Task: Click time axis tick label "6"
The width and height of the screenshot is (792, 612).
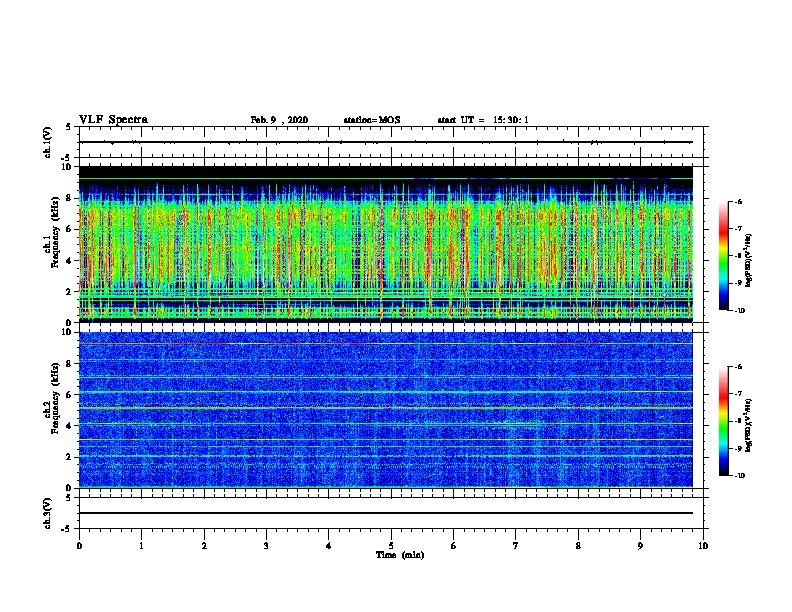Action: (x=454, y=546)
